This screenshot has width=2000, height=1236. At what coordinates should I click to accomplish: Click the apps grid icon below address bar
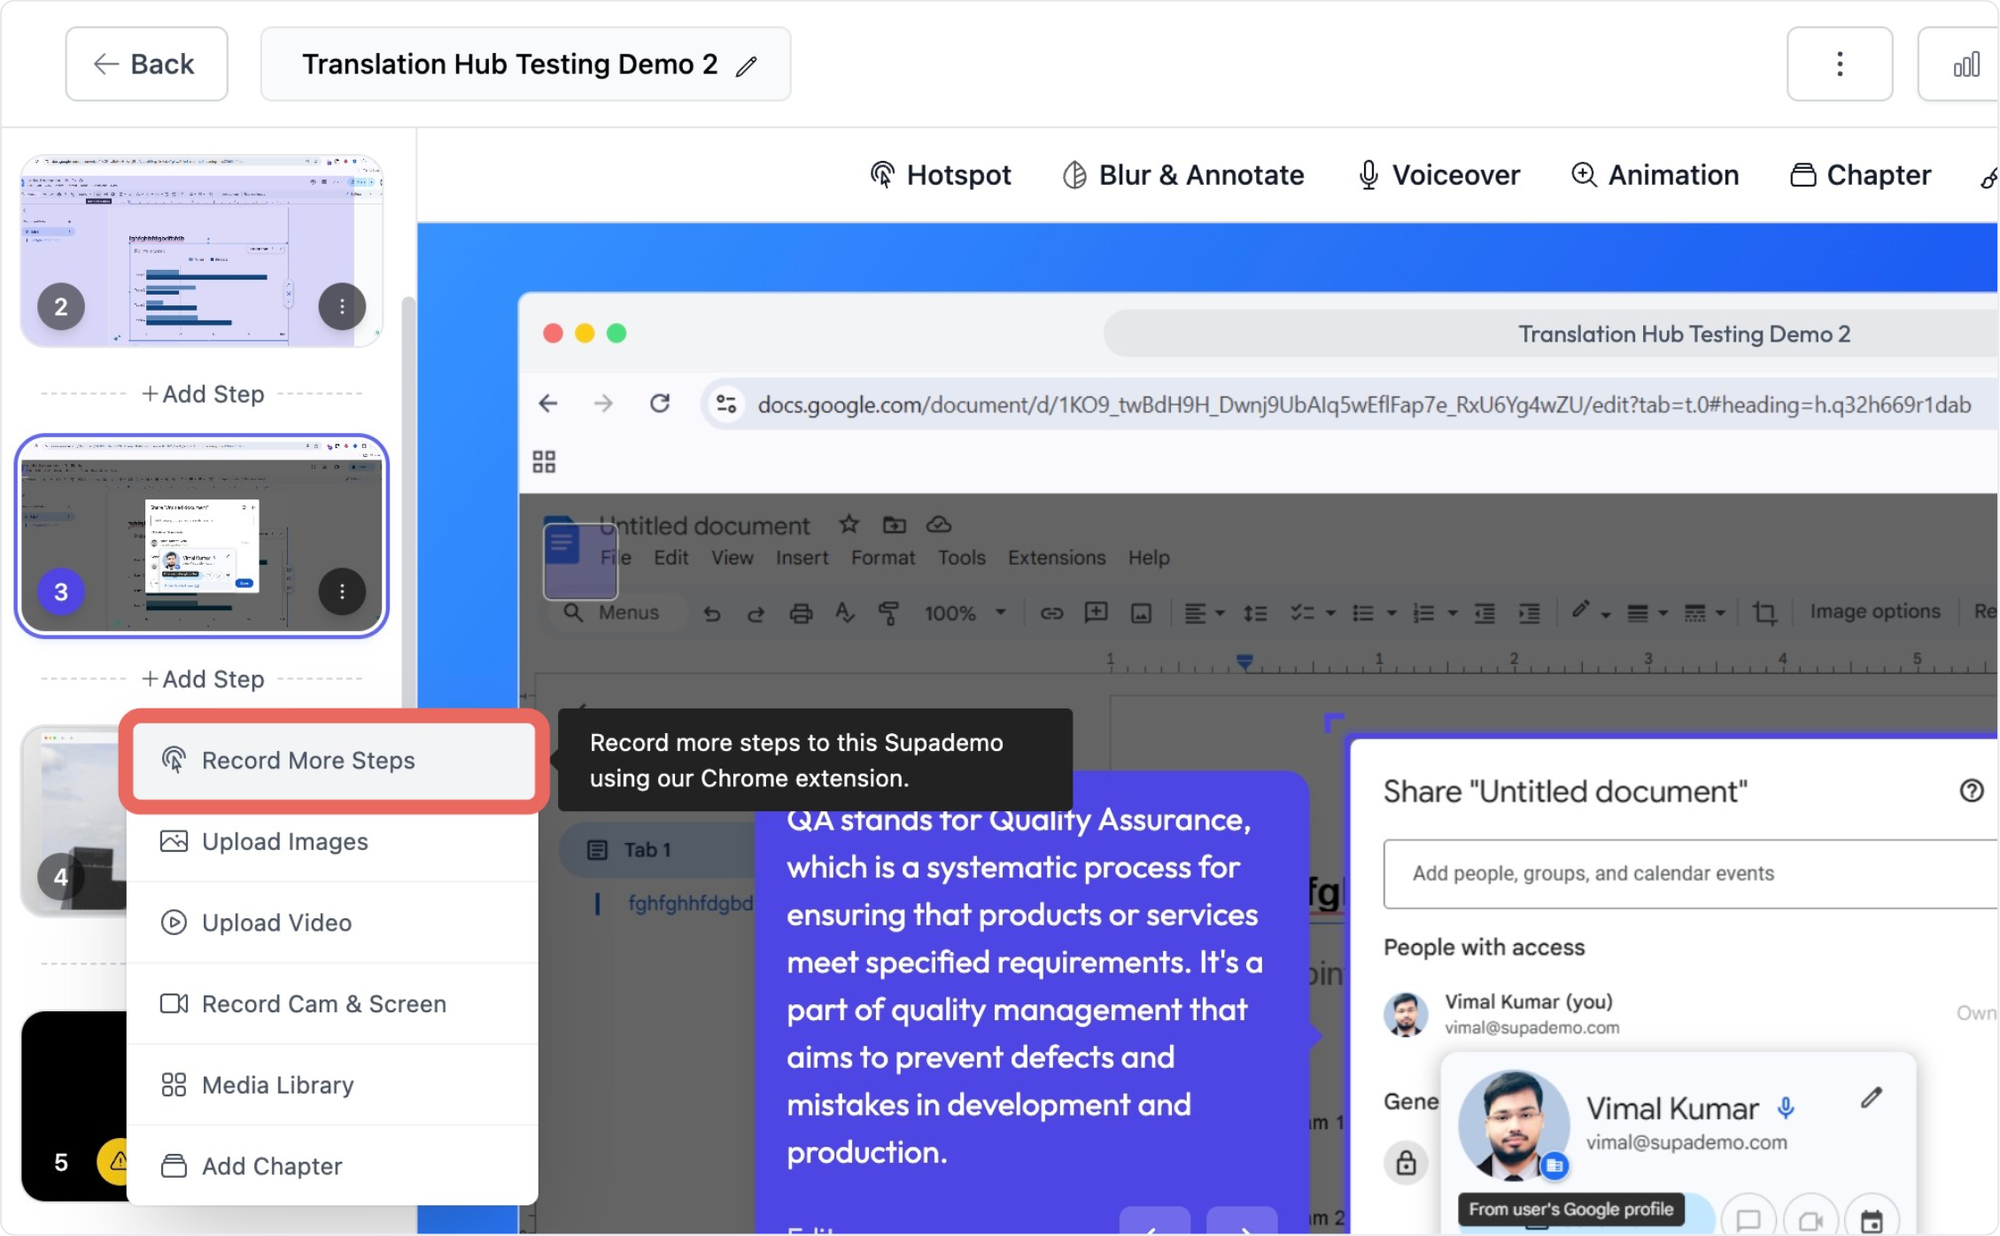tap(544, 462)
